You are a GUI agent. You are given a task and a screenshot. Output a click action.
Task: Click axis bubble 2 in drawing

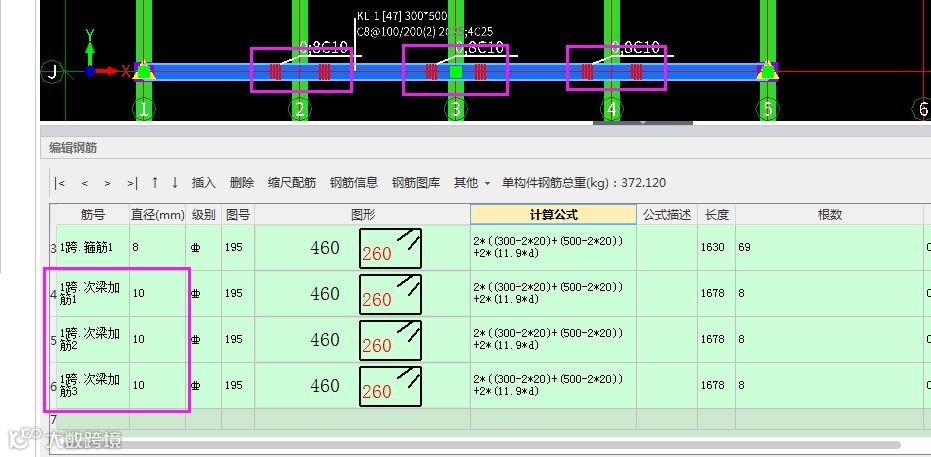pyautogui.click(x=300, y=109)
